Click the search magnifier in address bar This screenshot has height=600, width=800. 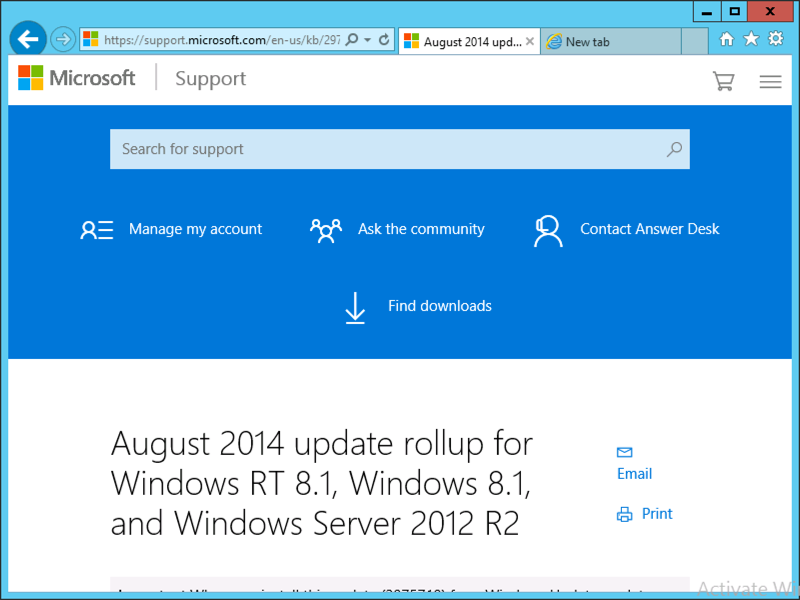[x=352, y=39]
